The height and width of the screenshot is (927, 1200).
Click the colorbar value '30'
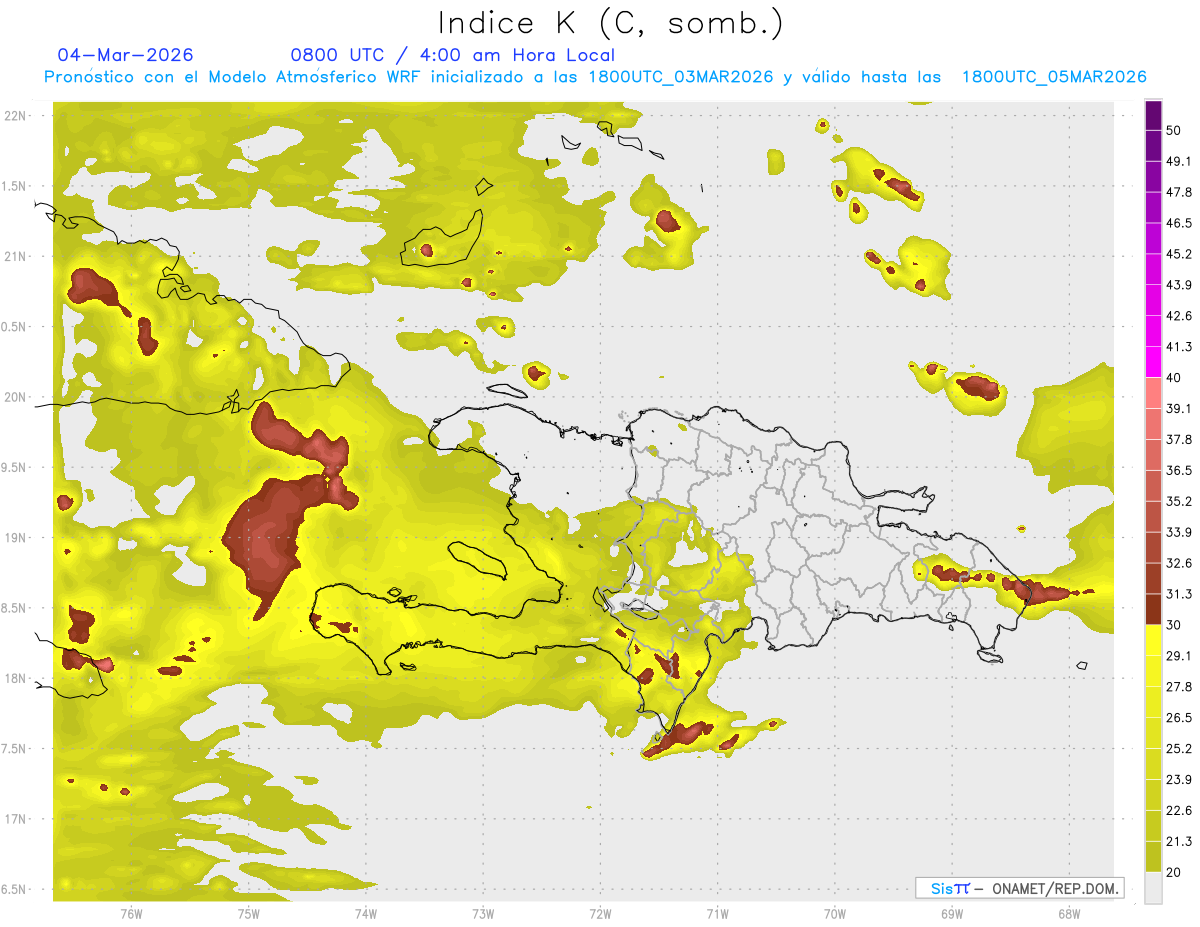[1174, 625]
